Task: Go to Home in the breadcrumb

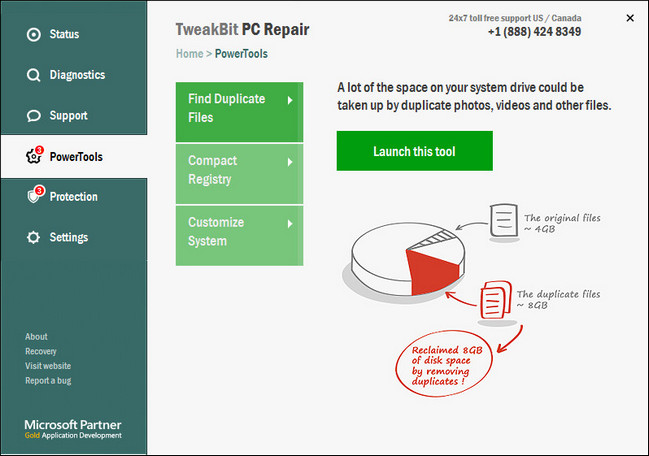Action: point(189,54)
